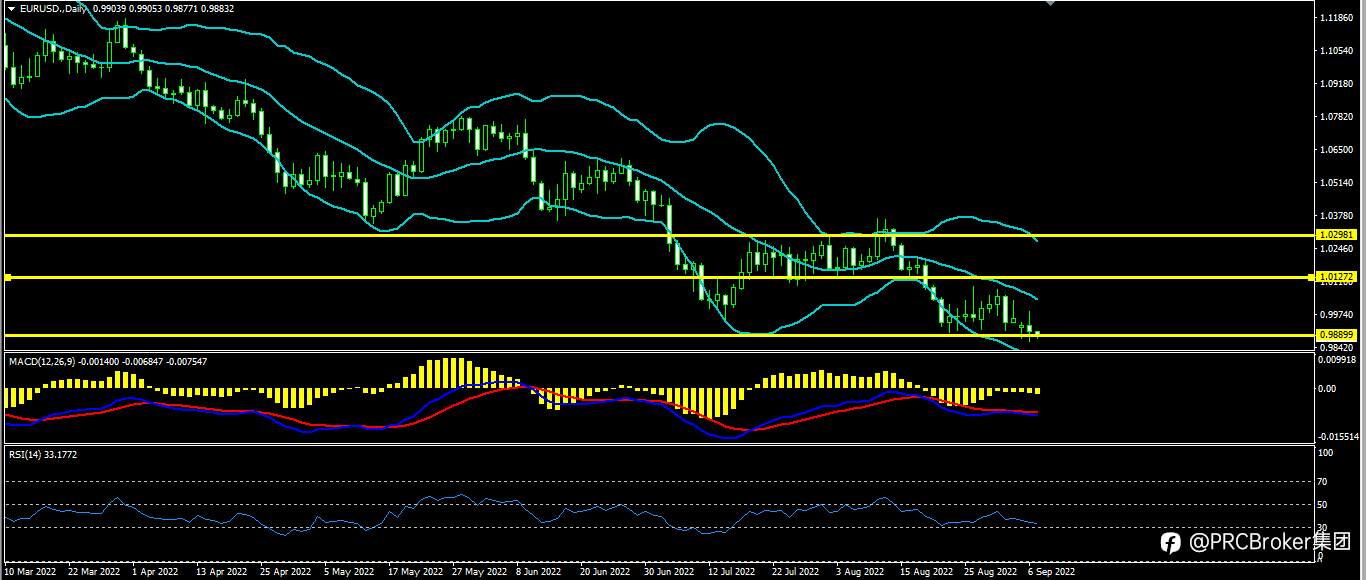Screen dimensions: 1366x580
Task: Click the gray chart shift triangle marker
Action: coord(1050,4)
